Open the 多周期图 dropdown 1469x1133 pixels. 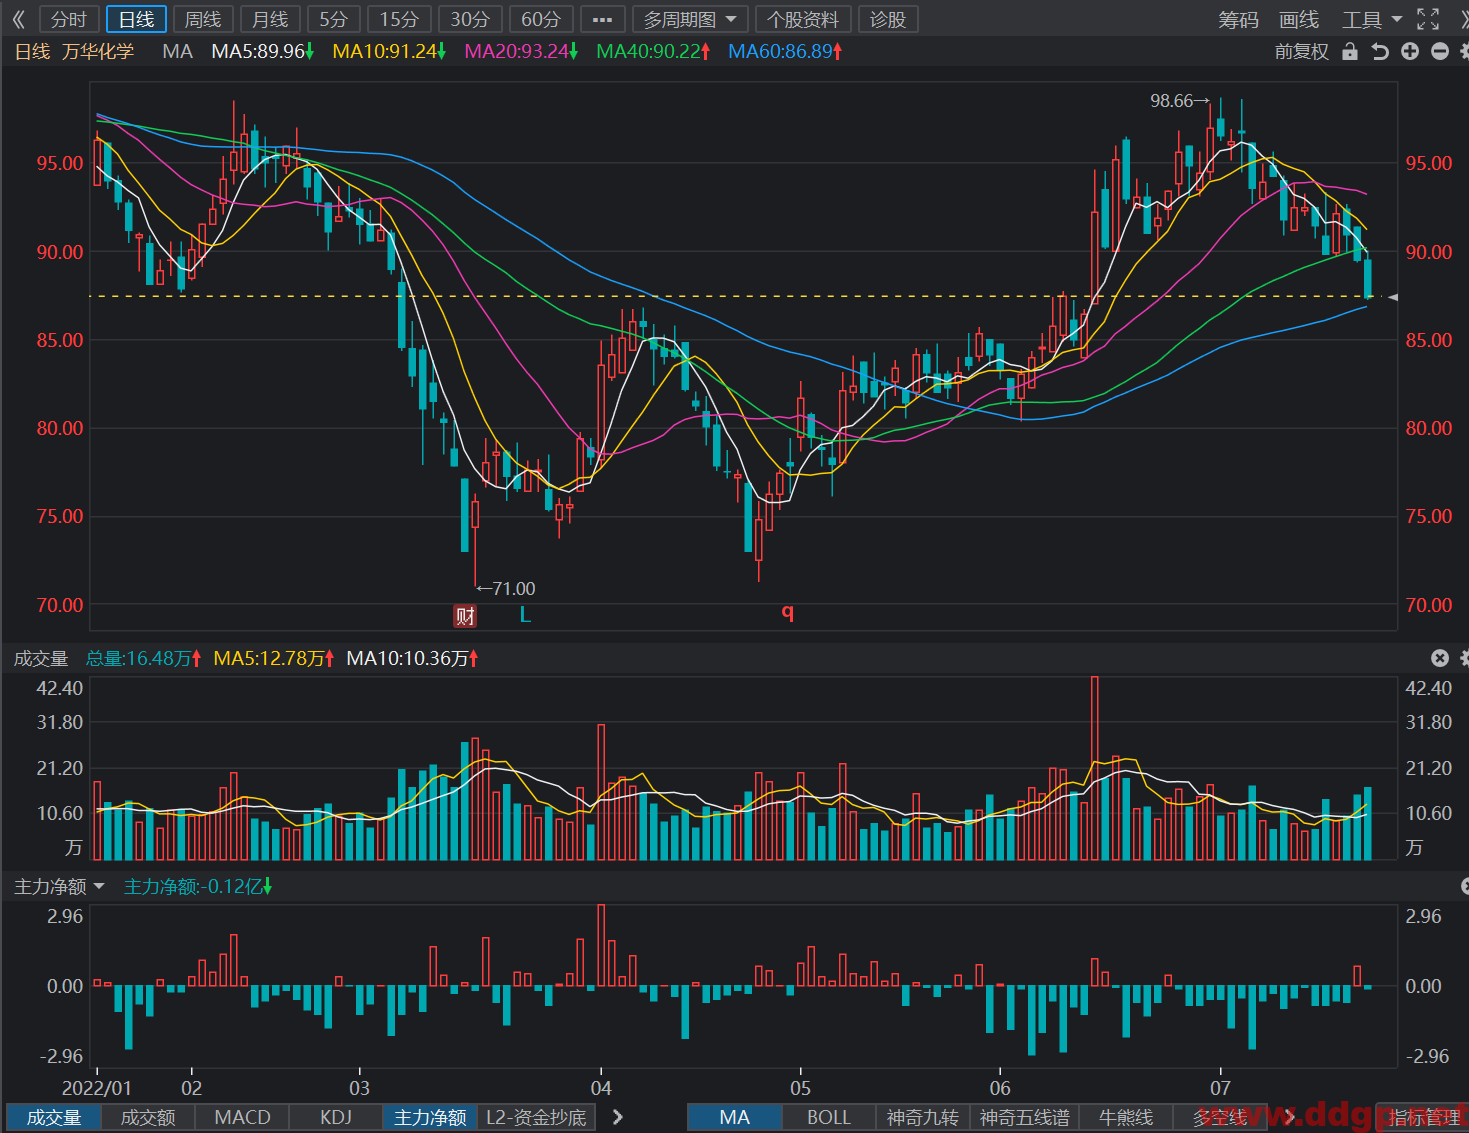[690, 19]
